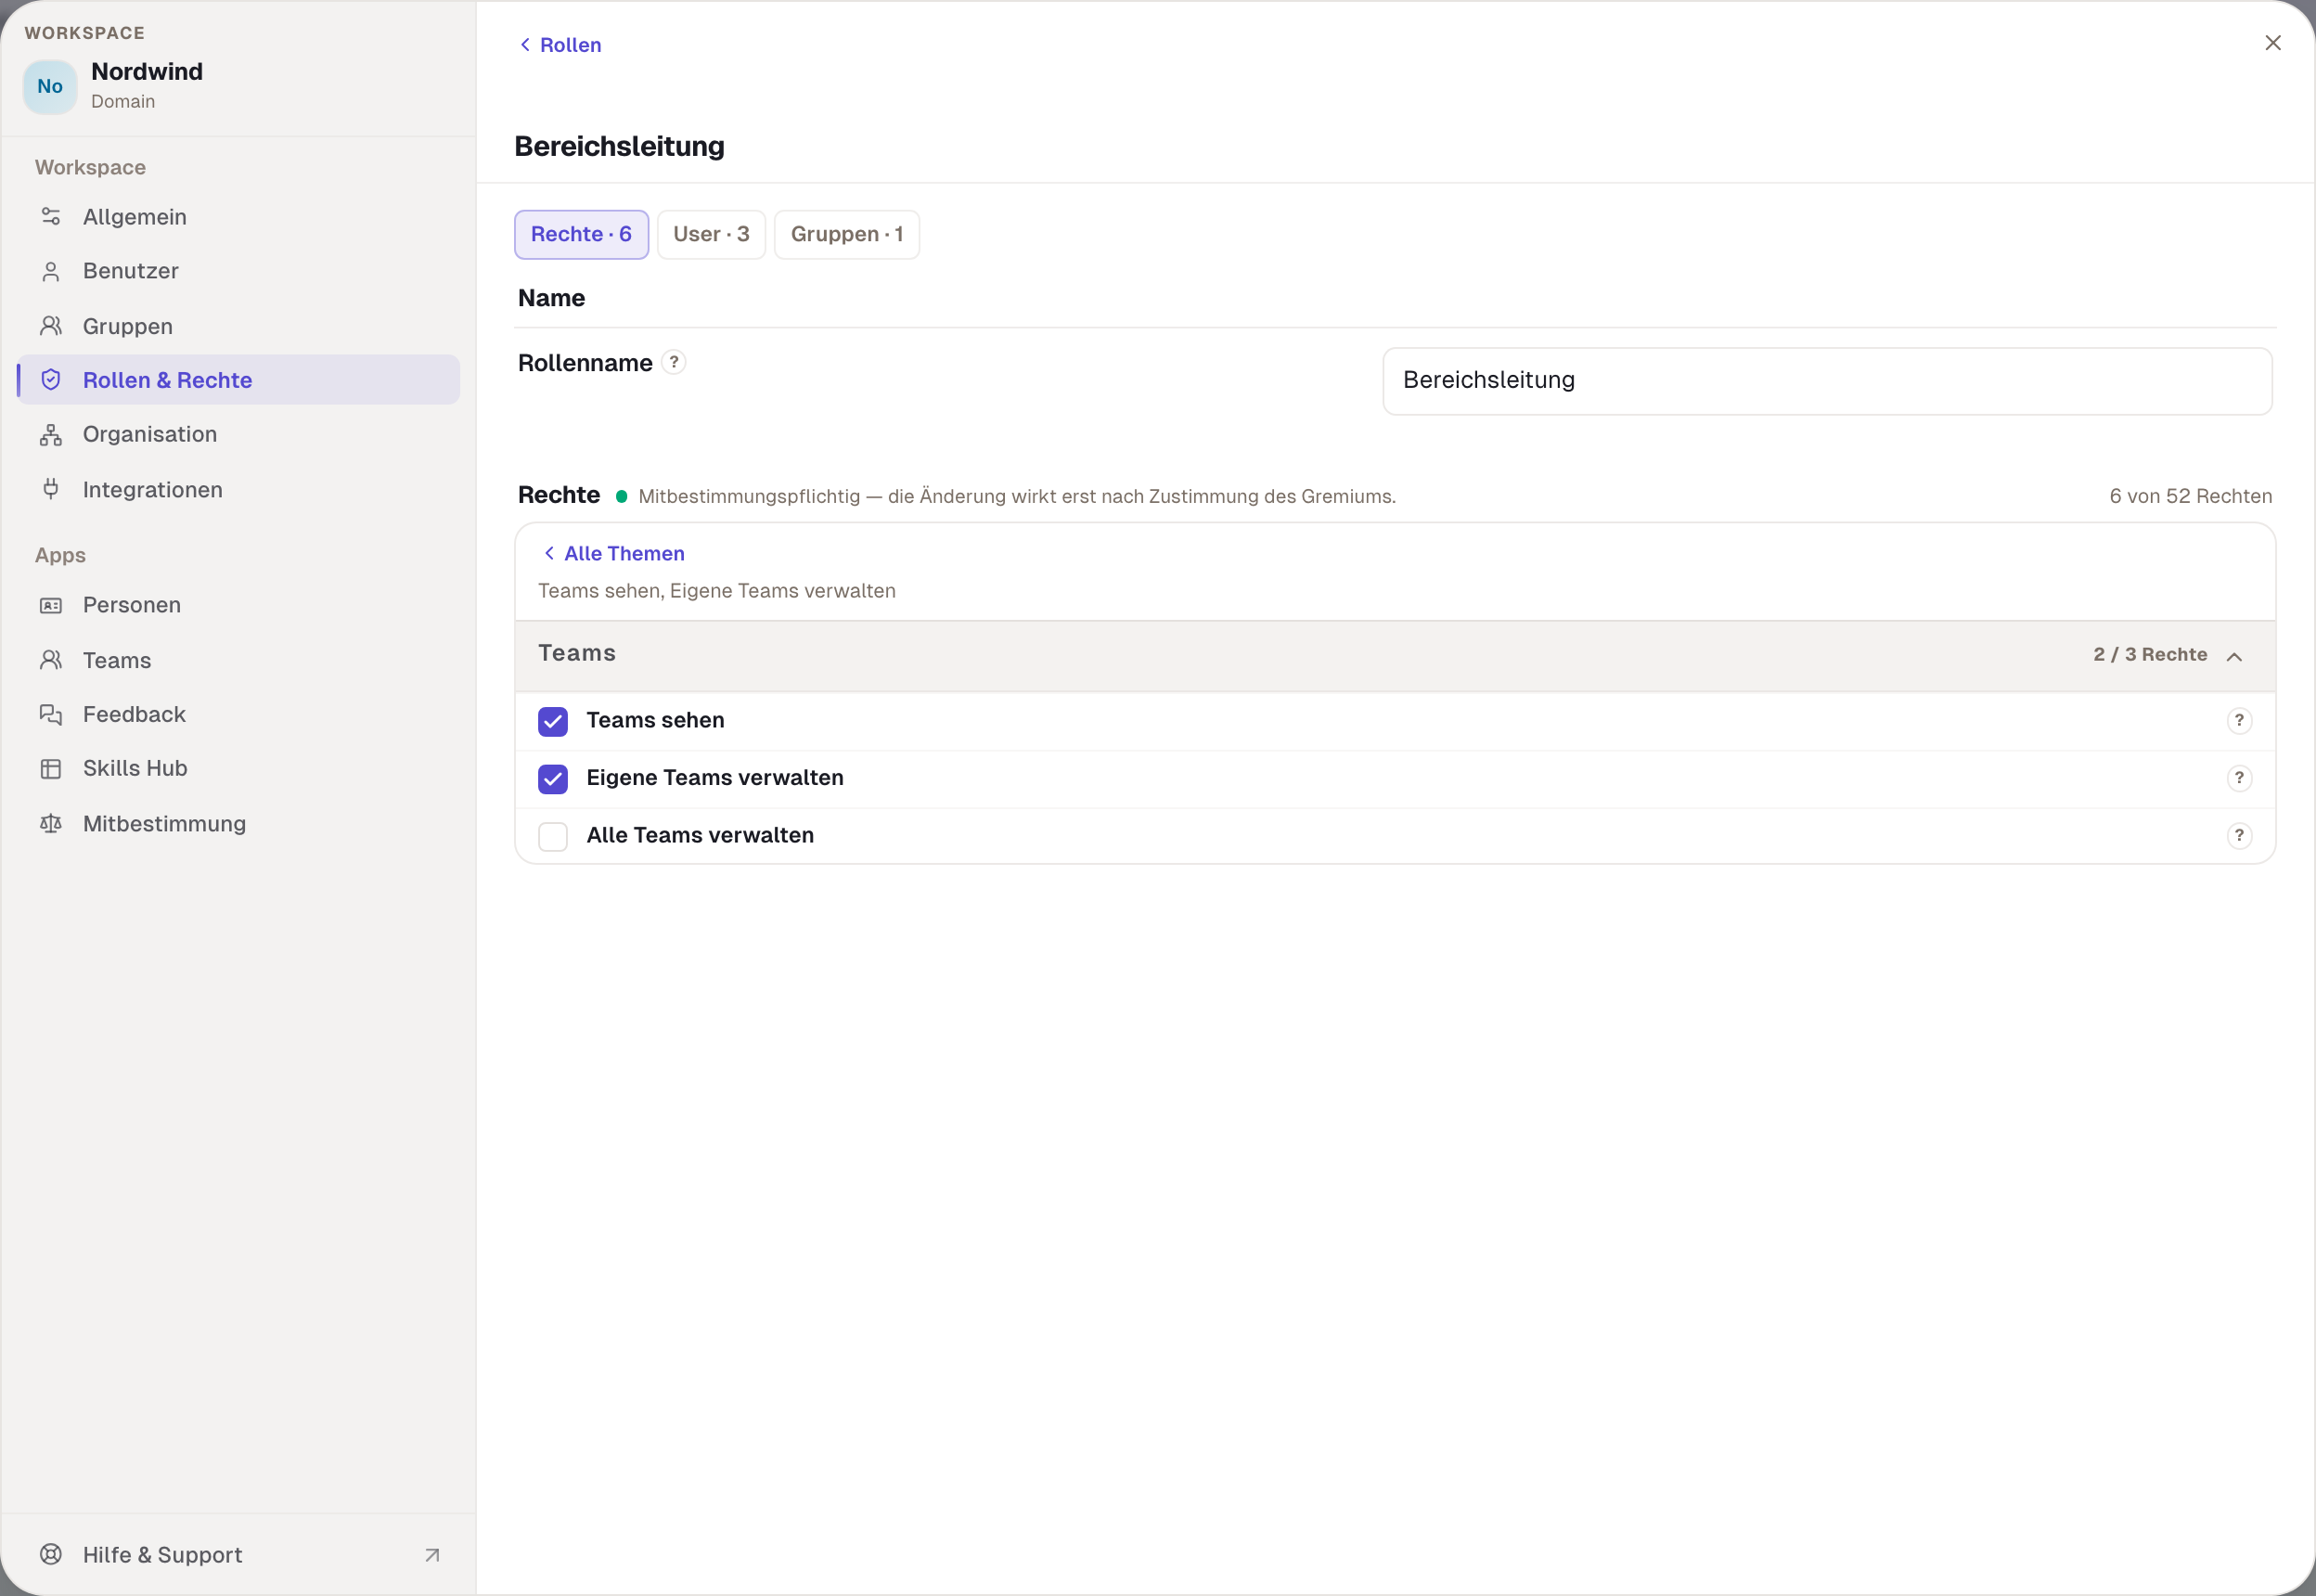Screen dimensions: 2316x1596
Task: Click the Skills Hub table icon
Action: (51, 768)
